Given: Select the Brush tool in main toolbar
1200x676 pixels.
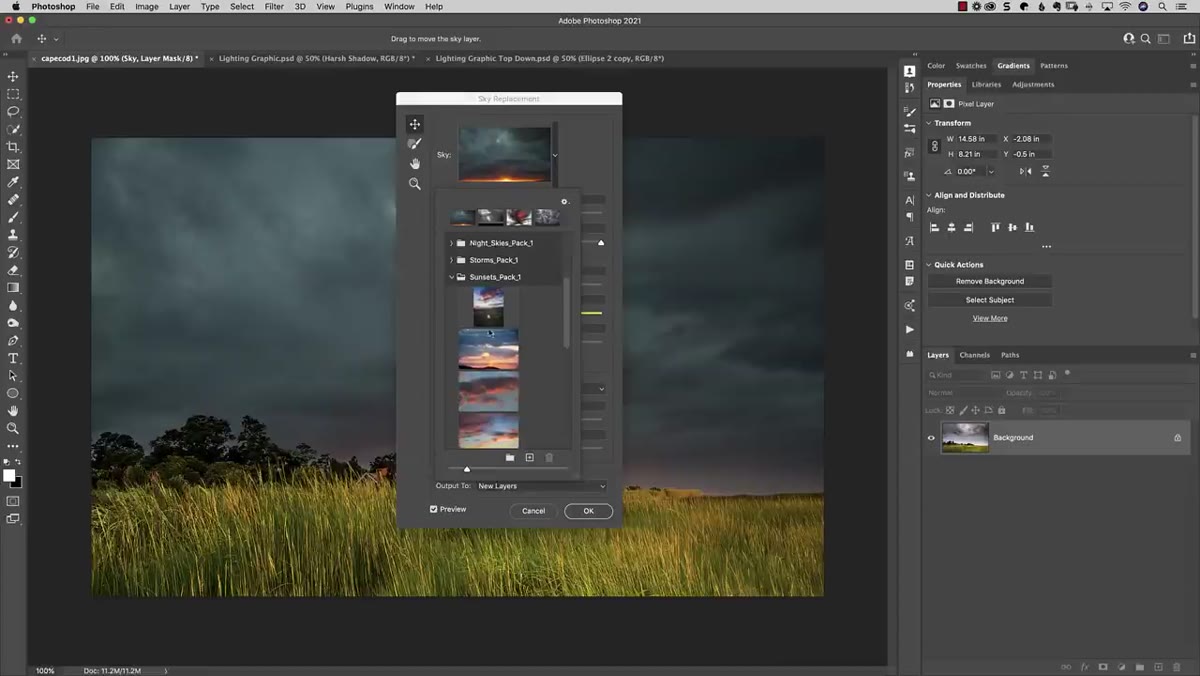Looking at the screenshot, I should tap(13, 217).
